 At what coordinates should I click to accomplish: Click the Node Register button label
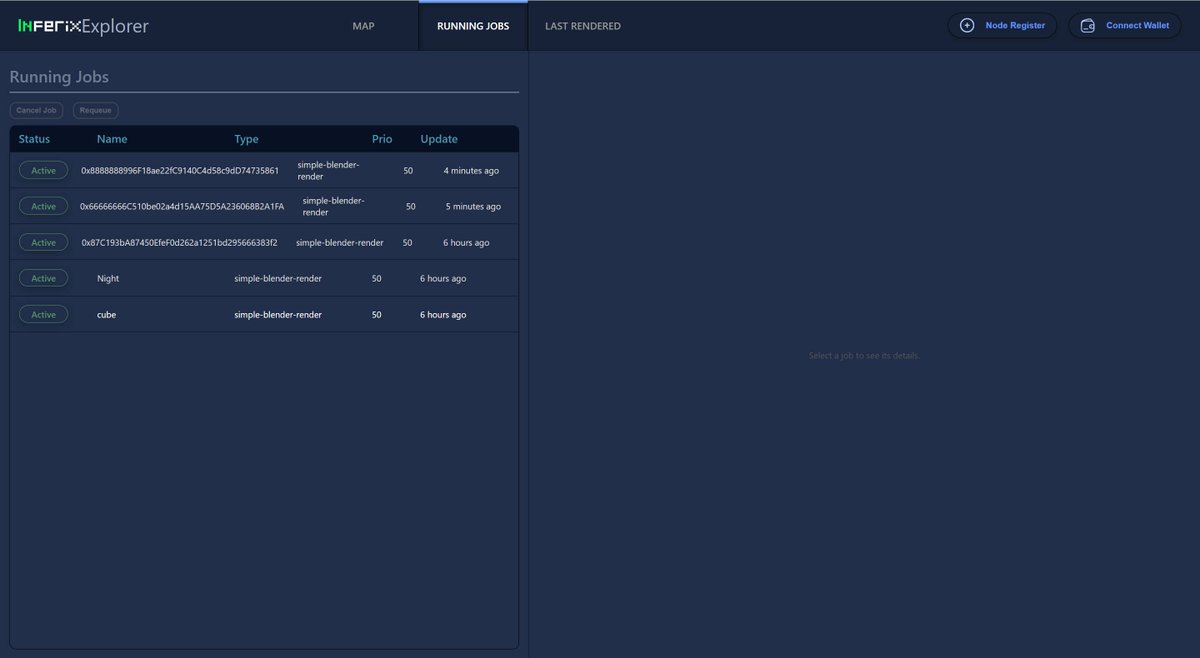tap(1015, 26)
